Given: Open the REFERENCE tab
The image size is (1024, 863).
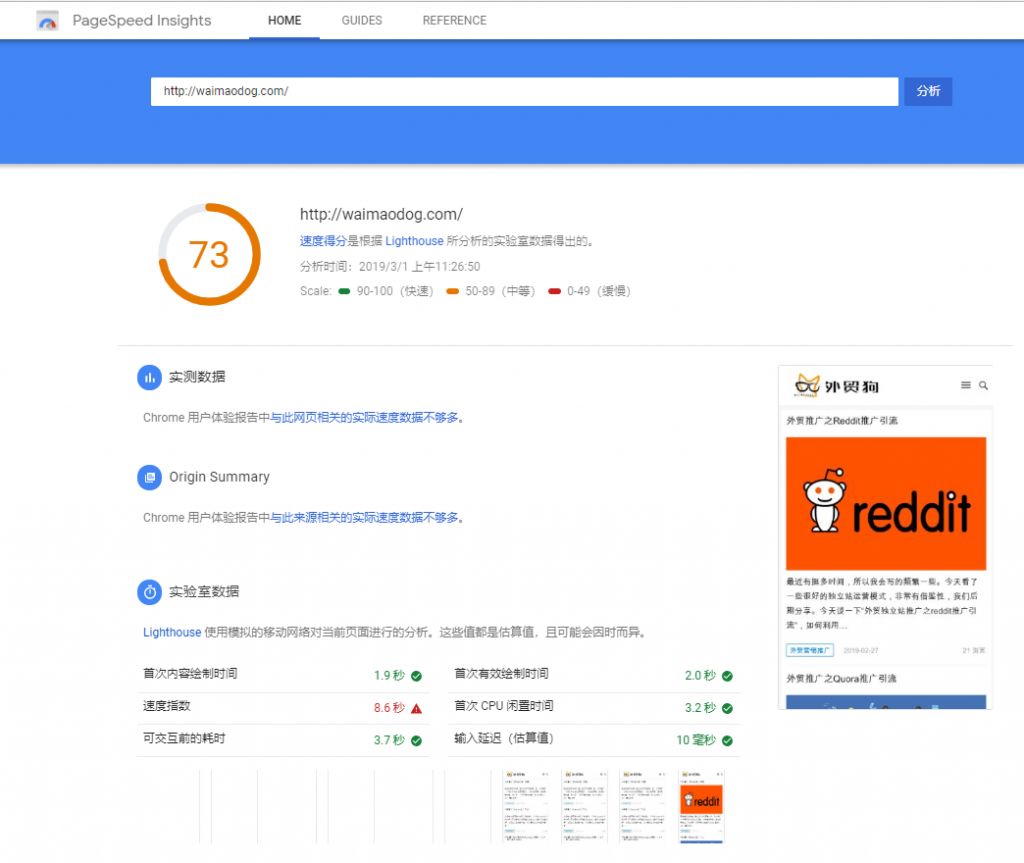Looking at the screenshot, I should pos(454,20).
